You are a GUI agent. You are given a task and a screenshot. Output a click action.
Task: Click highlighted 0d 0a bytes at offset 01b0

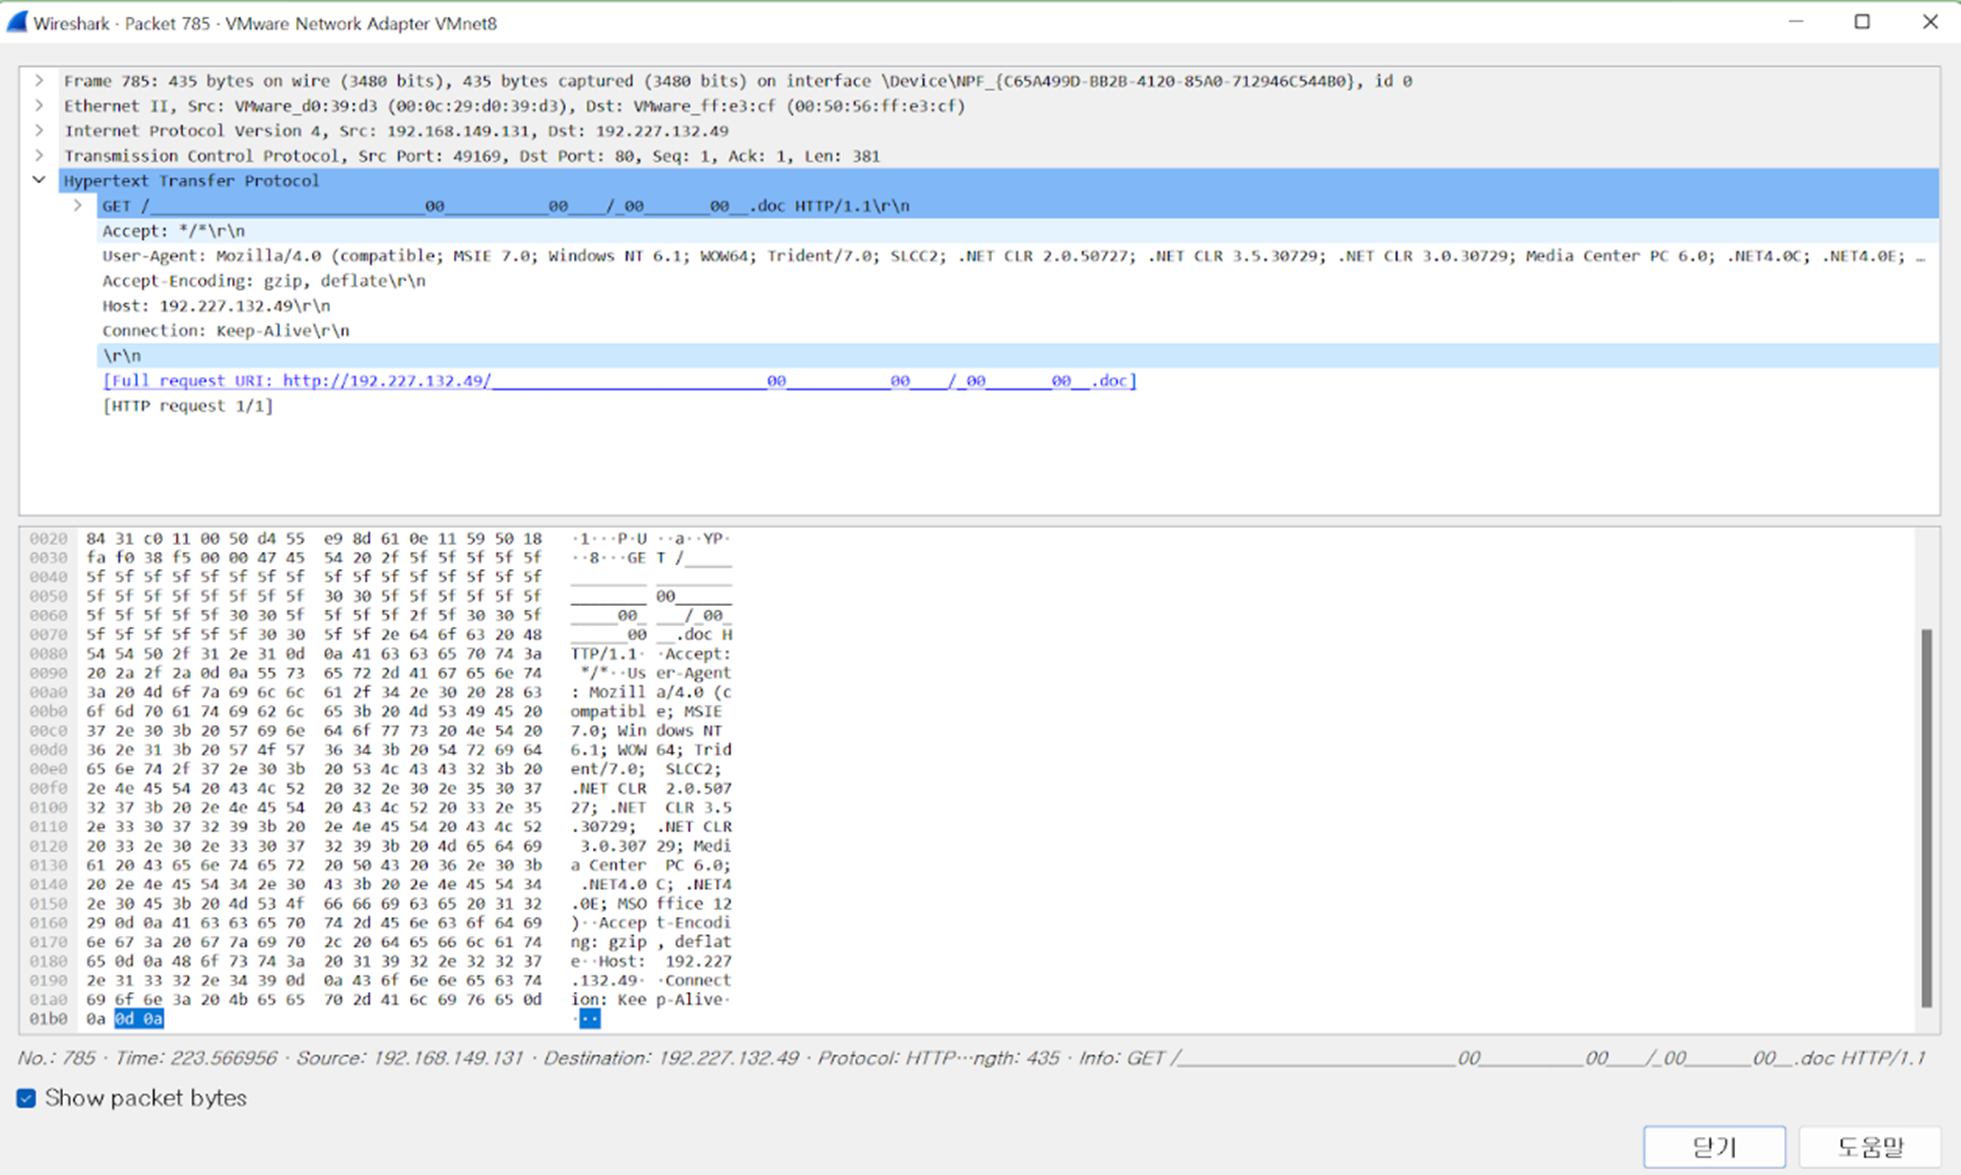click(139, 1019)
